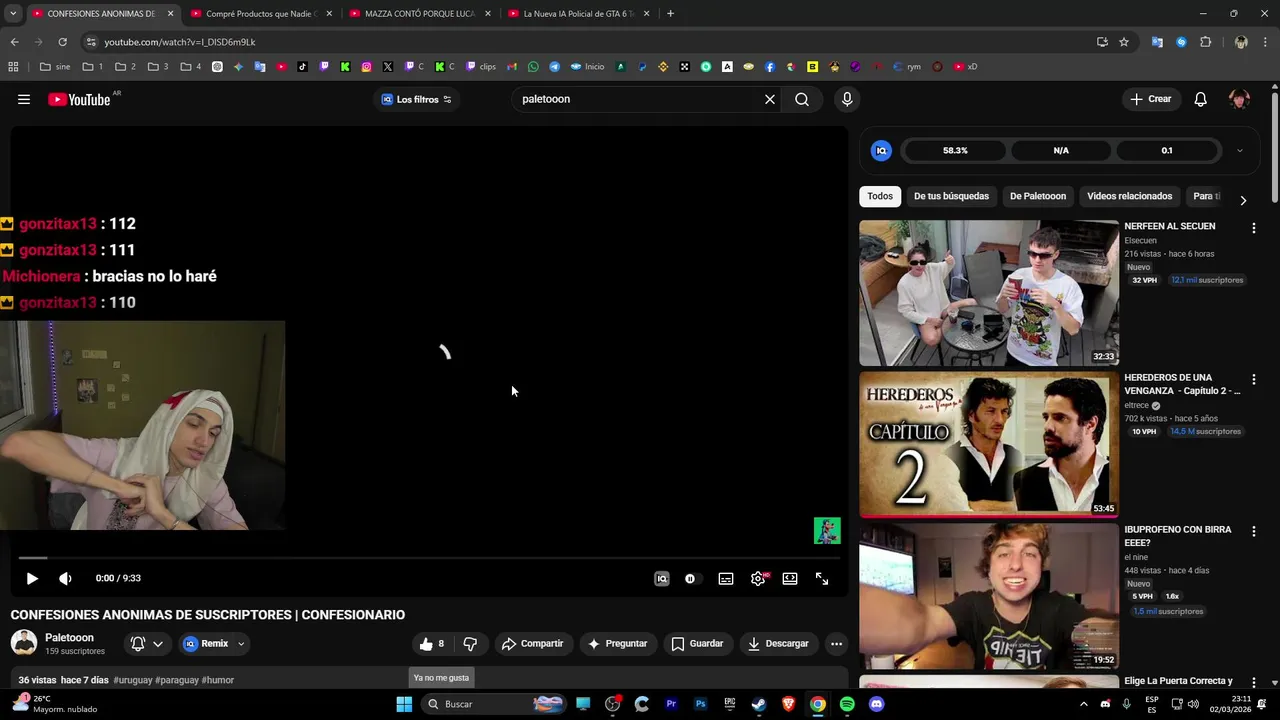1280x720 pixels.
Task: Open Paletooon channel avatar
Action: tap(24, 643)
